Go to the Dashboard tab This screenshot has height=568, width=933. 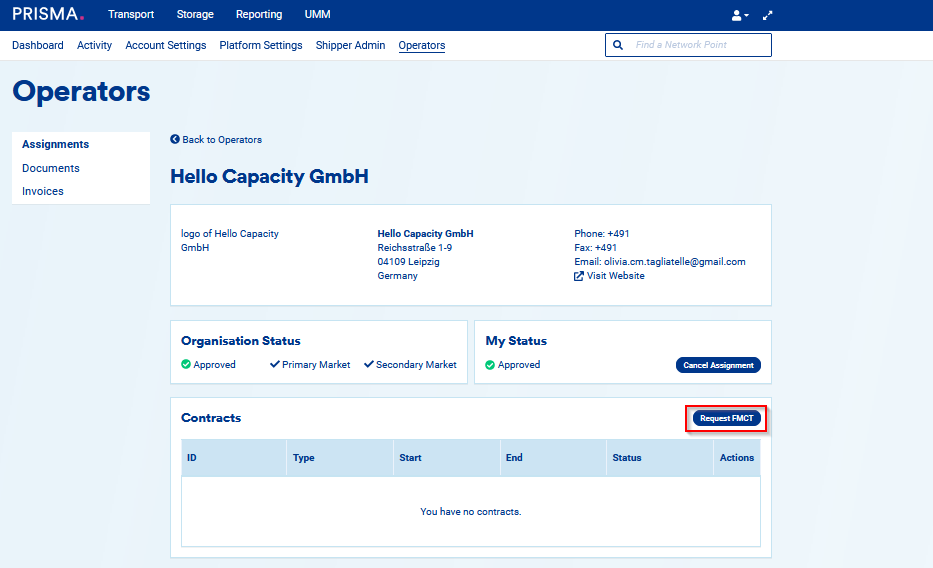37,45
